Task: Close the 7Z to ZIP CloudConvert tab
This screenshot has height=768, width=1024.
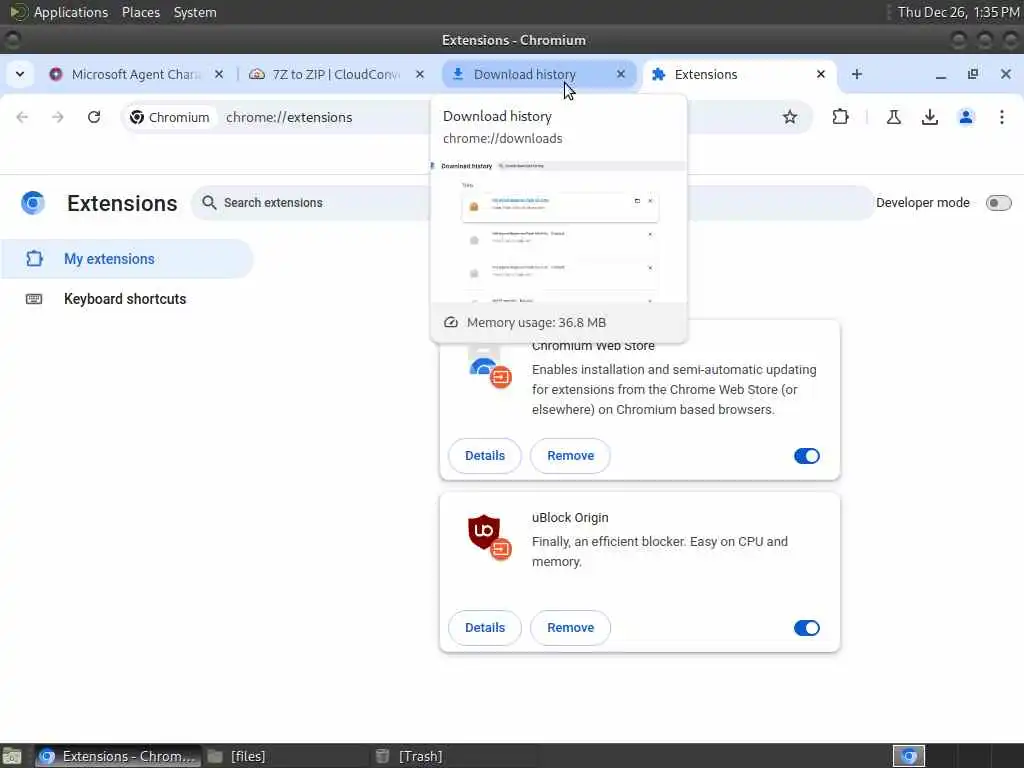Action: click(x=420, y=74)
